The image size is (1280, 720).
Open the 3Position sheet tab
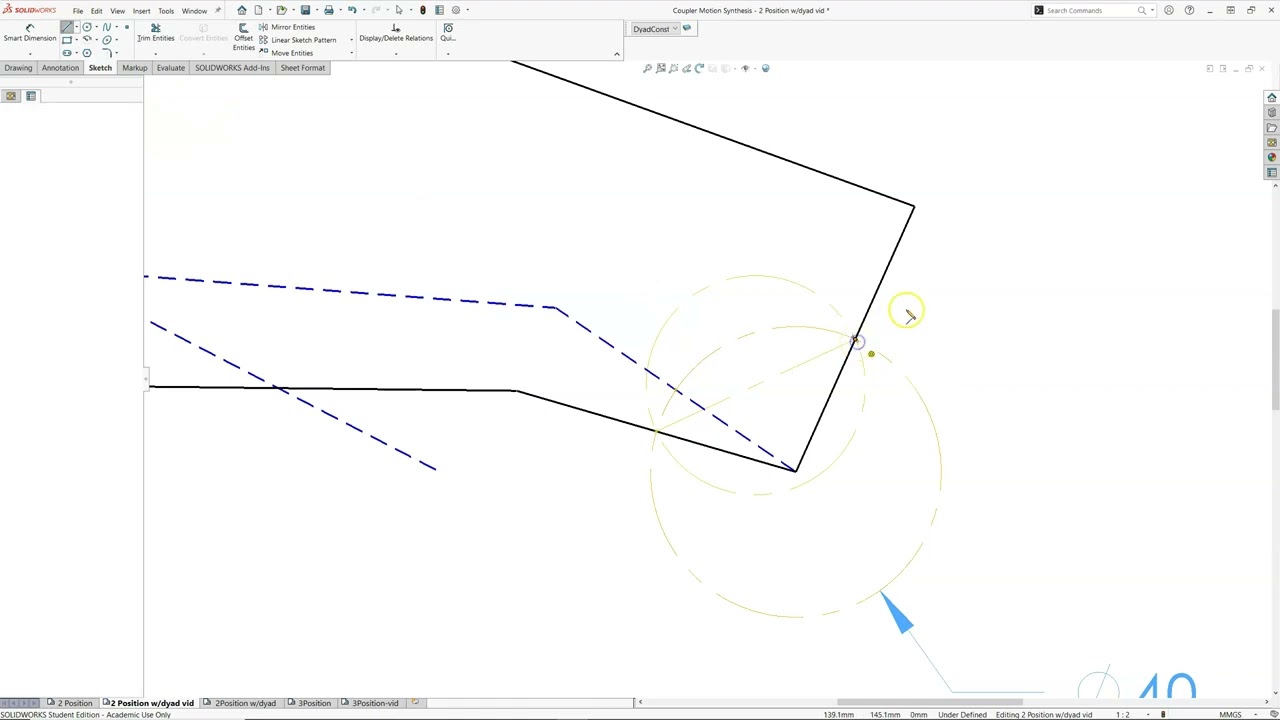tap(309, 703)
